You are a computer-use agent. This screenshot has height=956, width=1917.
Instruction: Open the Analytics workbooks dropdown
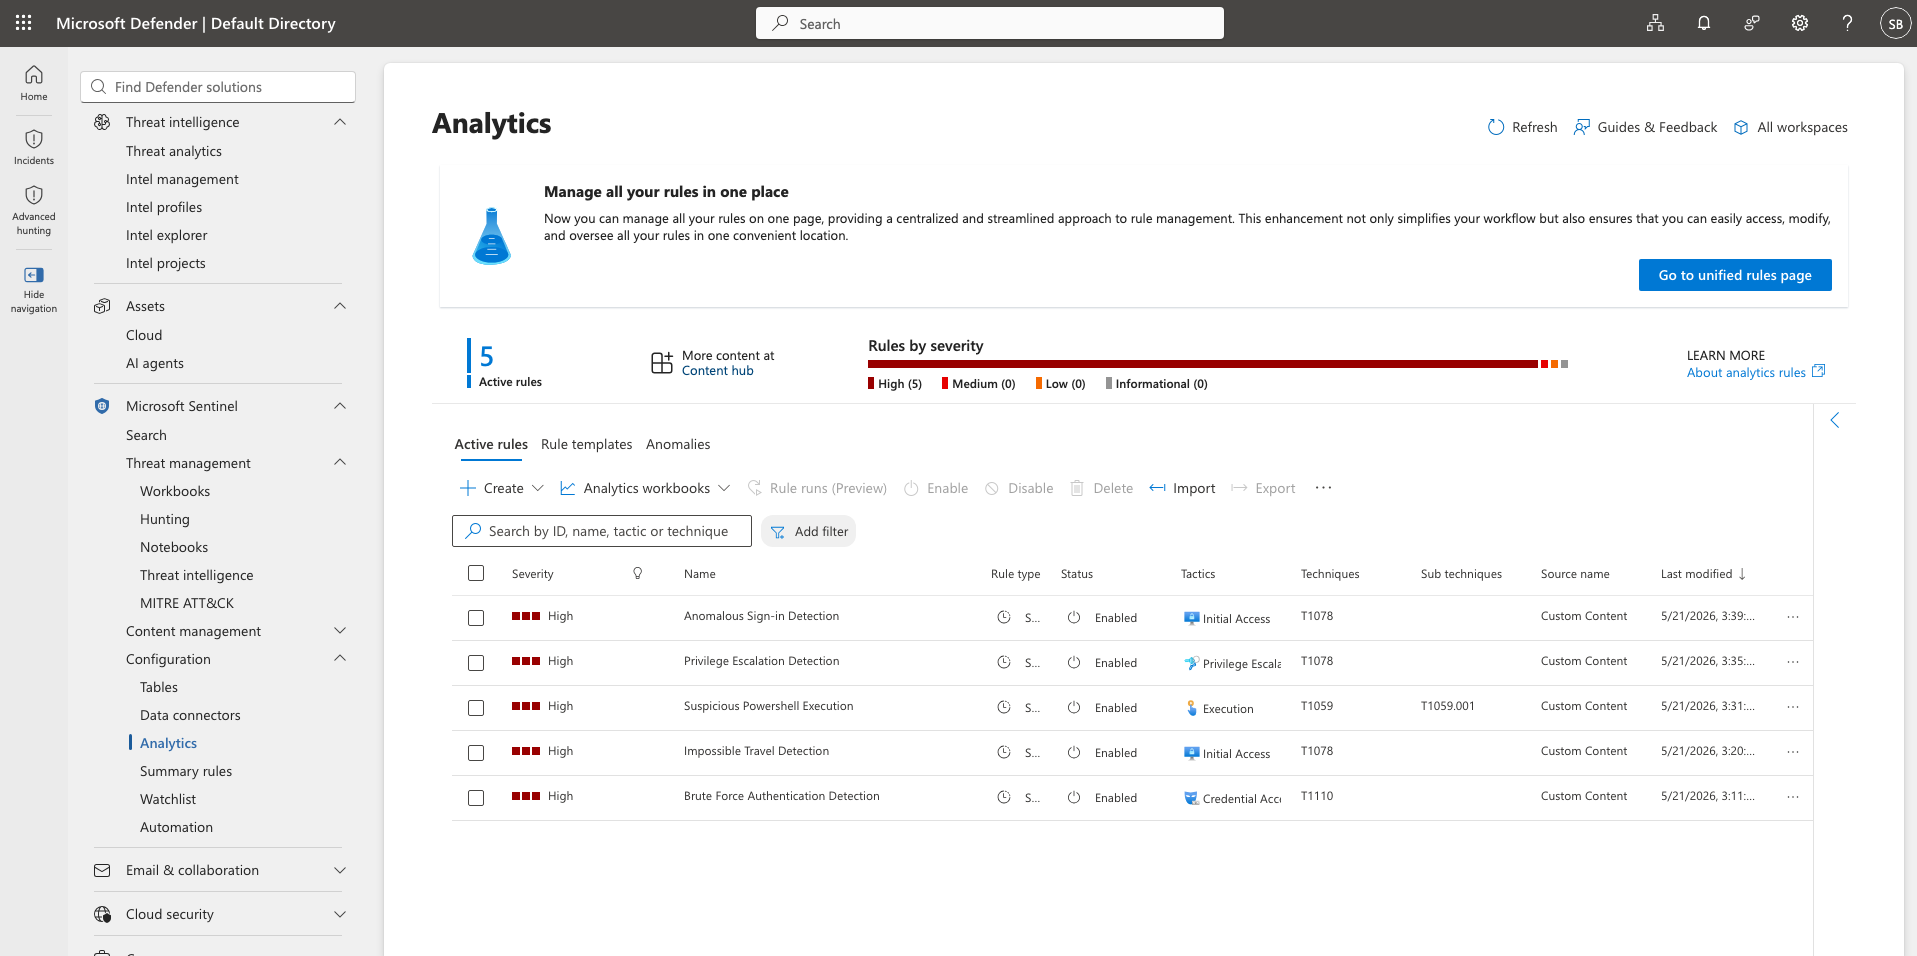(x=645, y=488)
